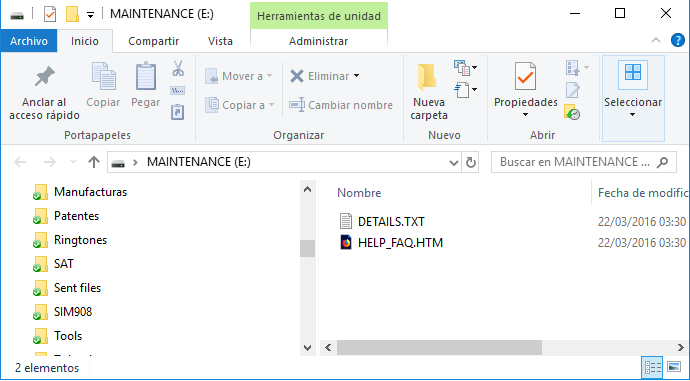Select the Sent files folder
This screenshot has height=381, width=690.
tap(67, 288)
